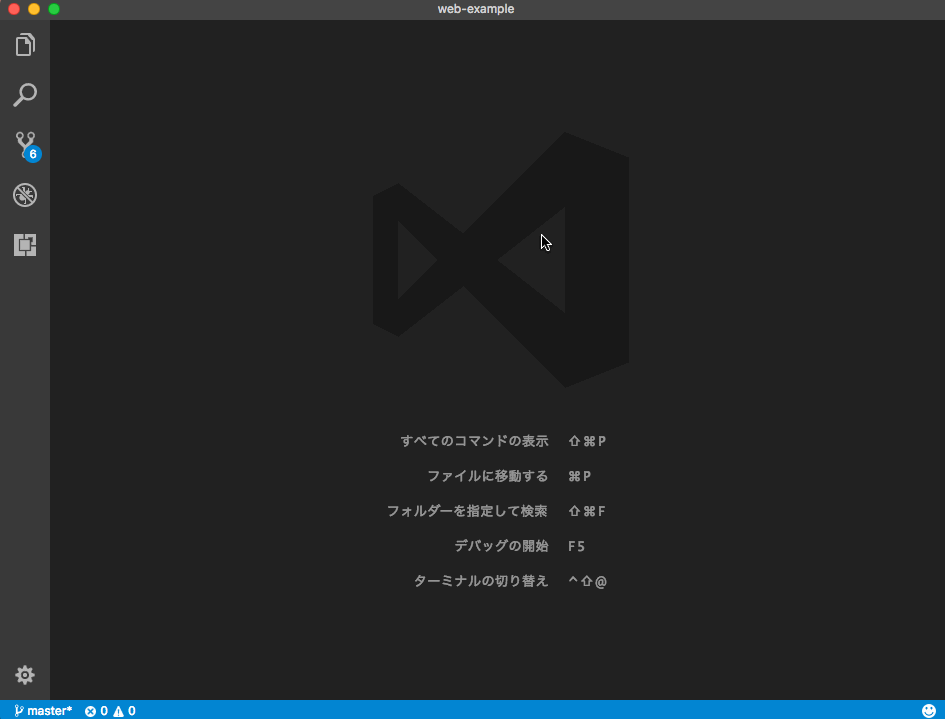Click the 'フォルダーを指定して検索' label
Viewport: 945px width, 719px height.
click(x=467, y=511)
